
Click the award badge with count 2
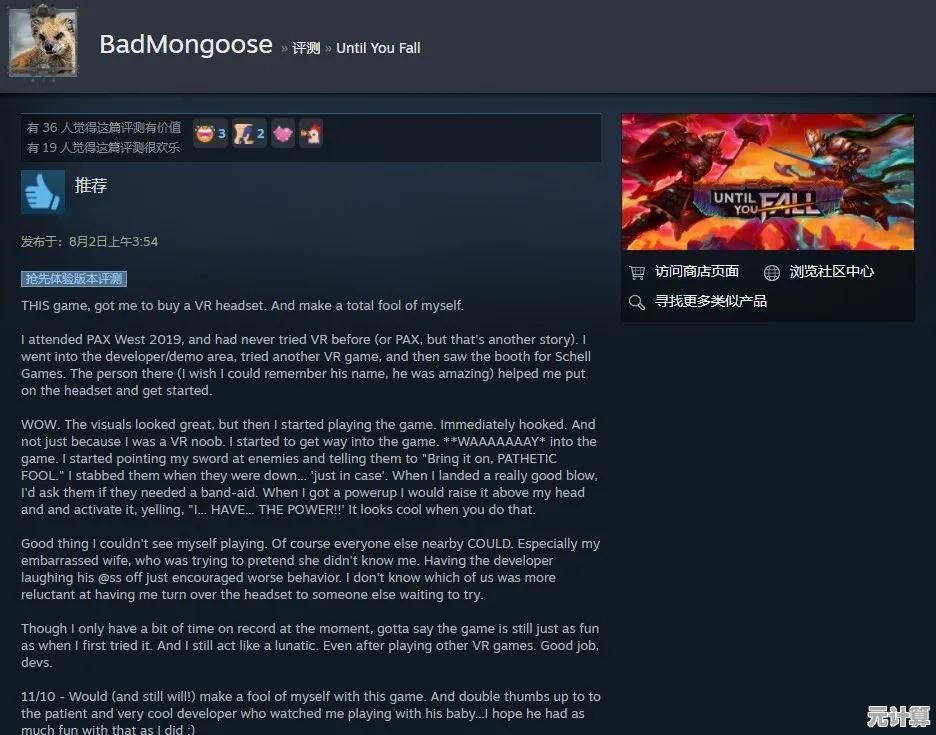[x=249, y=134]
